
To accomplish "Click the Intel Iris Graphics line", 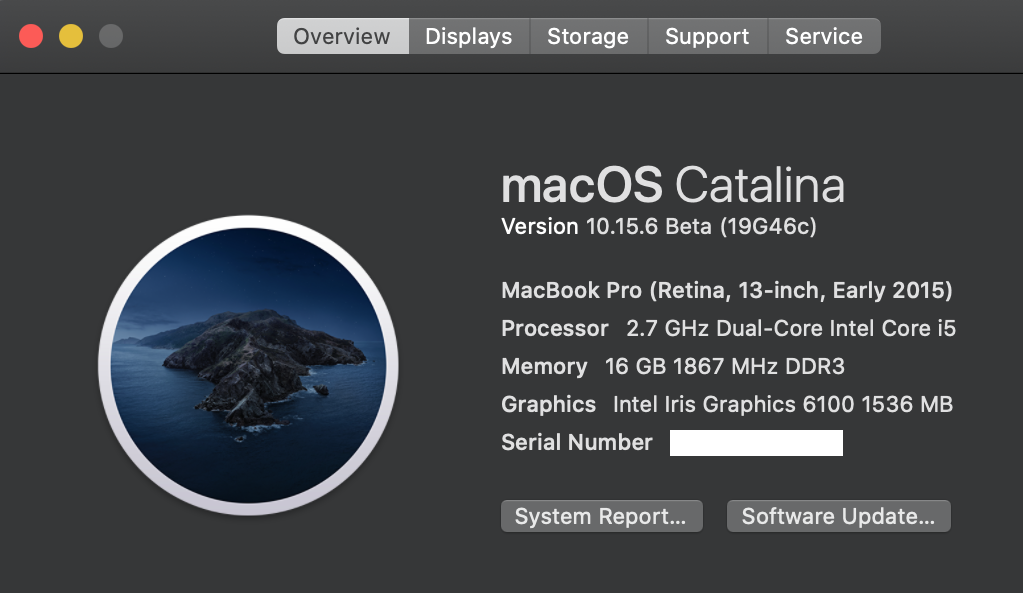I will pos(727,405).
